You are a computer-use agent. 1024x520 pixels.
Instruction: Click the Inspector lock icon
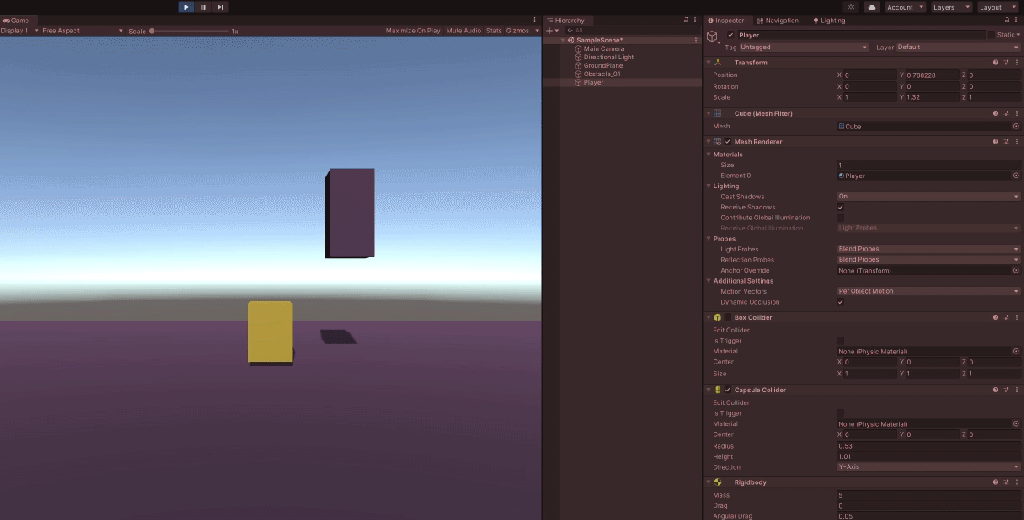1007,20
